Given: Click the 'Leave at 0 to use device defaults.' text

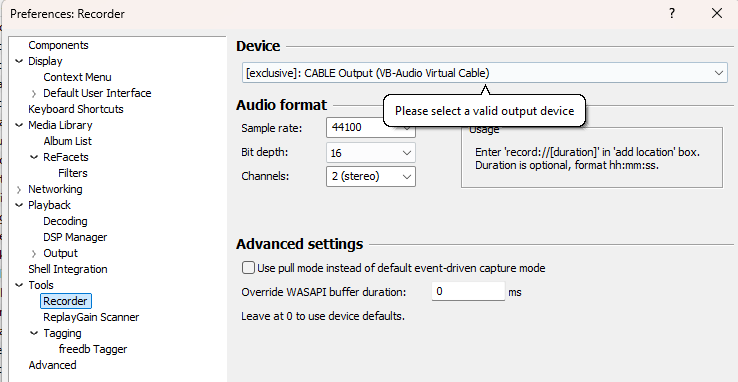Looking at the screenshot, I should 323,316.
